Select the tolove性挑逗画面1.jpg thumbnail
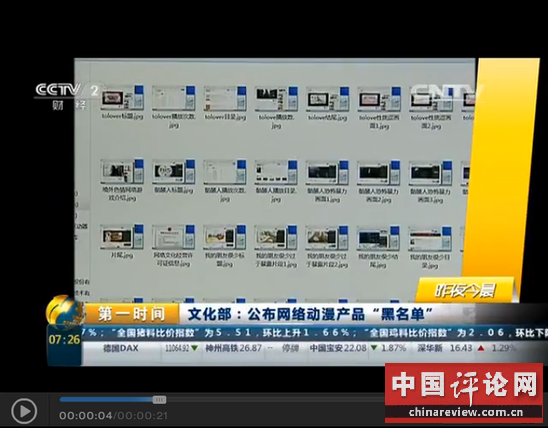Image resolution: width=548 pixels, height=428 pixels. coord(379,100)
